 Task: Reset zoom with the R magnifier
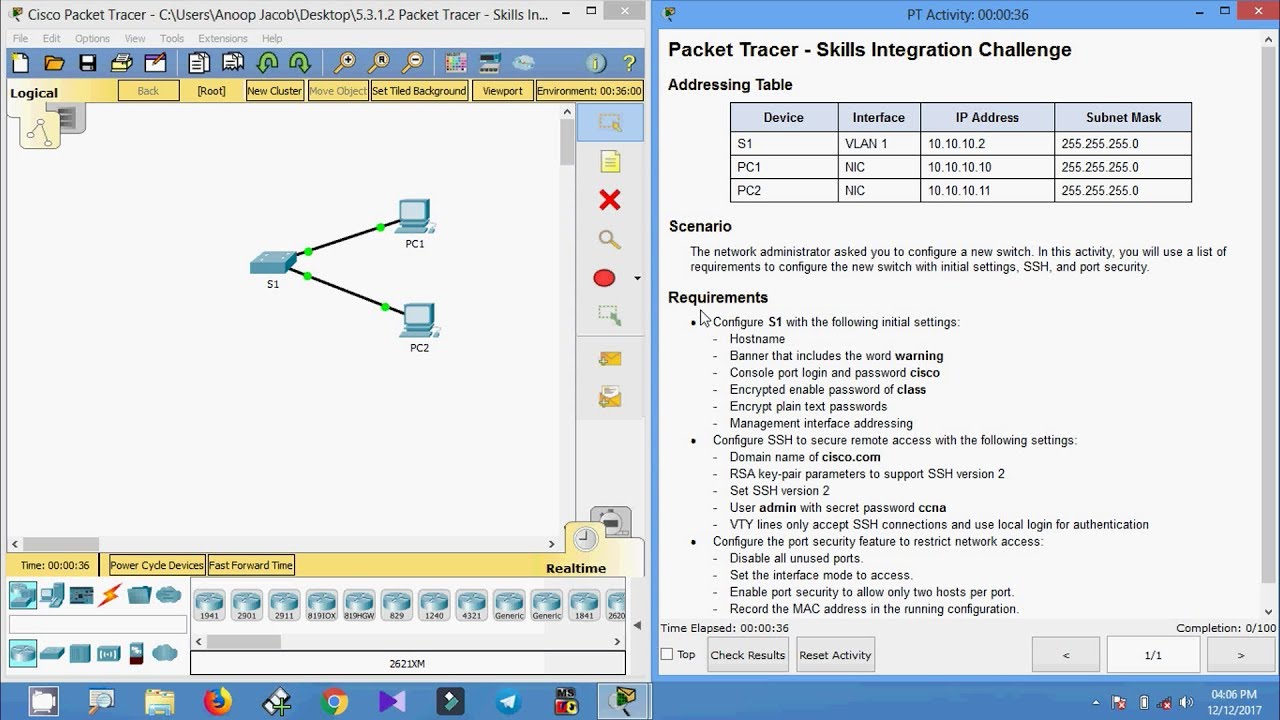click(x=378, y=63)
